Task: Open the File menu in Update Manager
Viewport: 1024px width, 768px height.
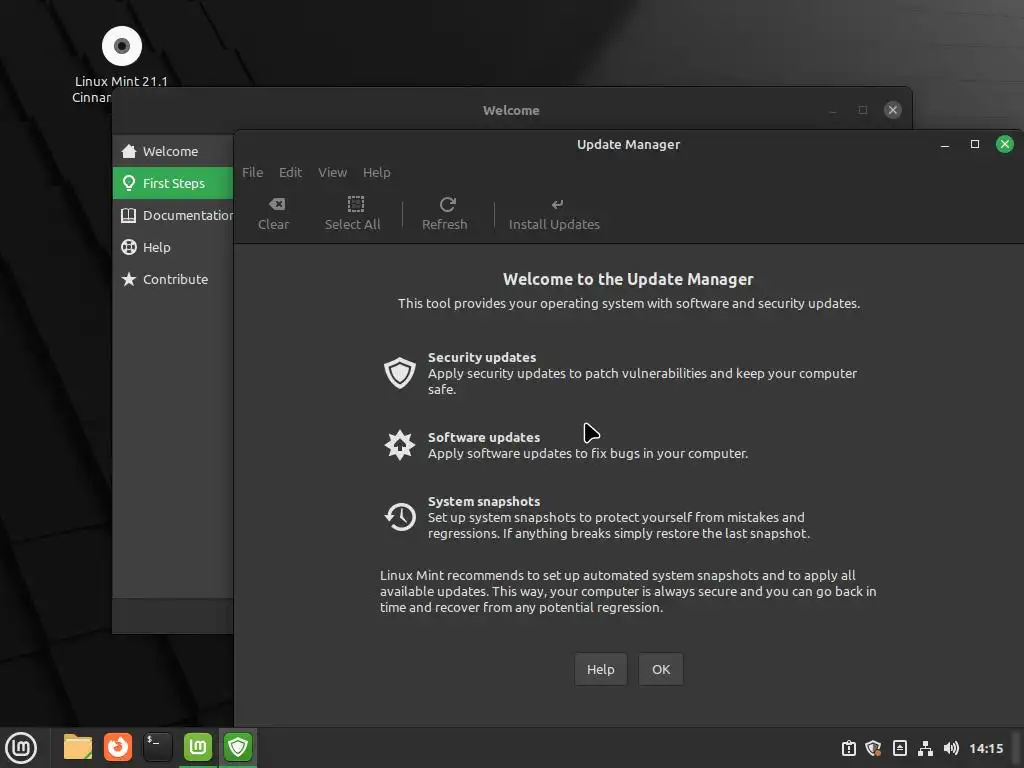Action: click(253, 172)
